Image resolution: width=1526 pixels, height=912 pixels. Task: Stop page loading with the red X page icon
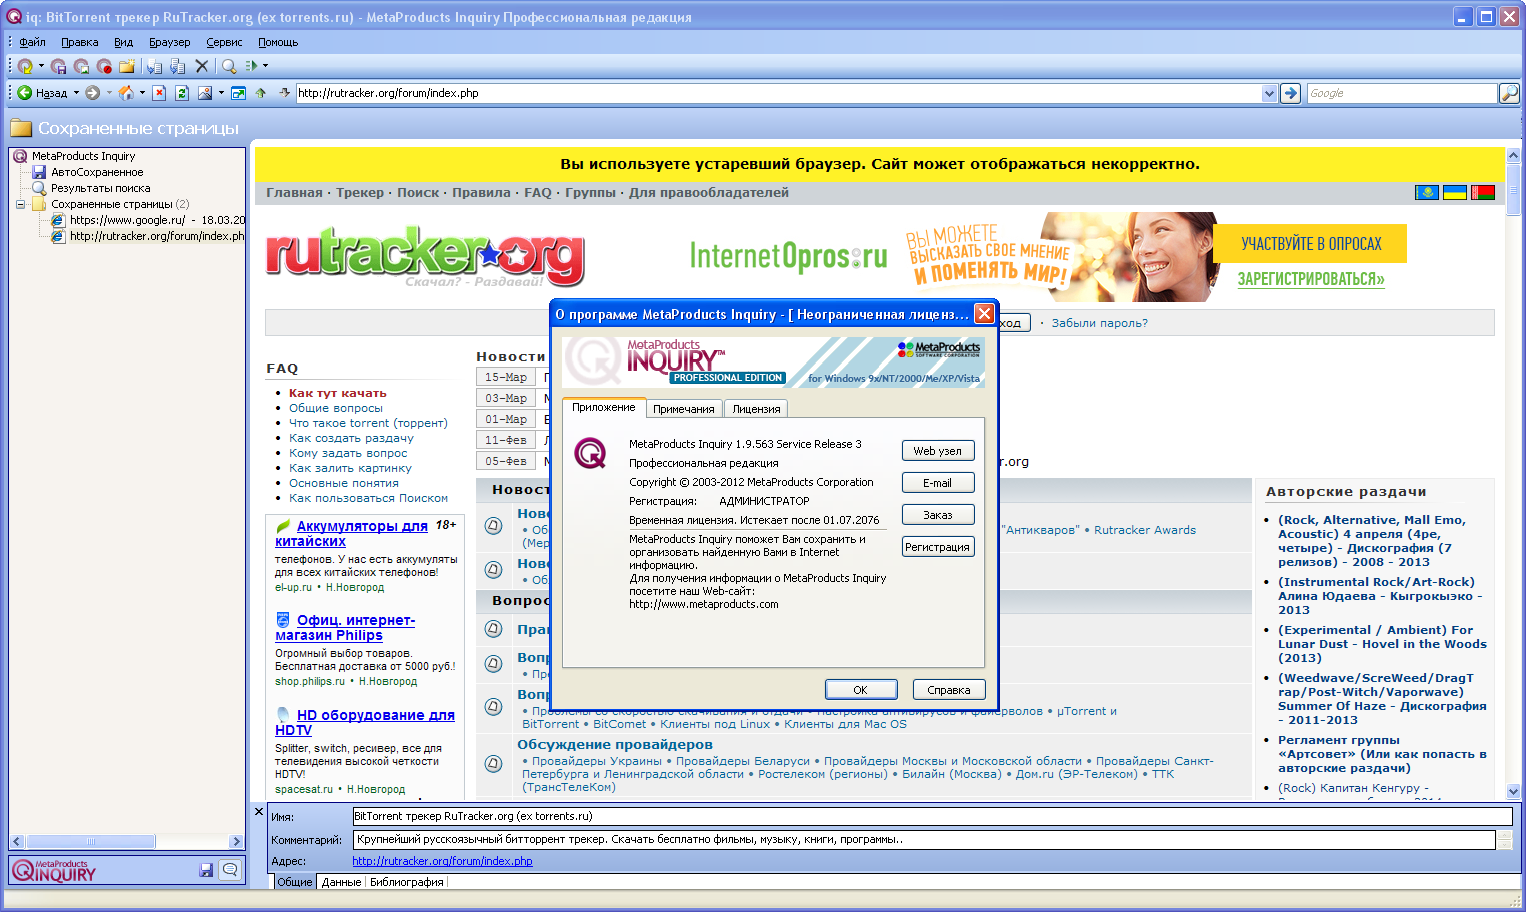click(x=159, y=93)
